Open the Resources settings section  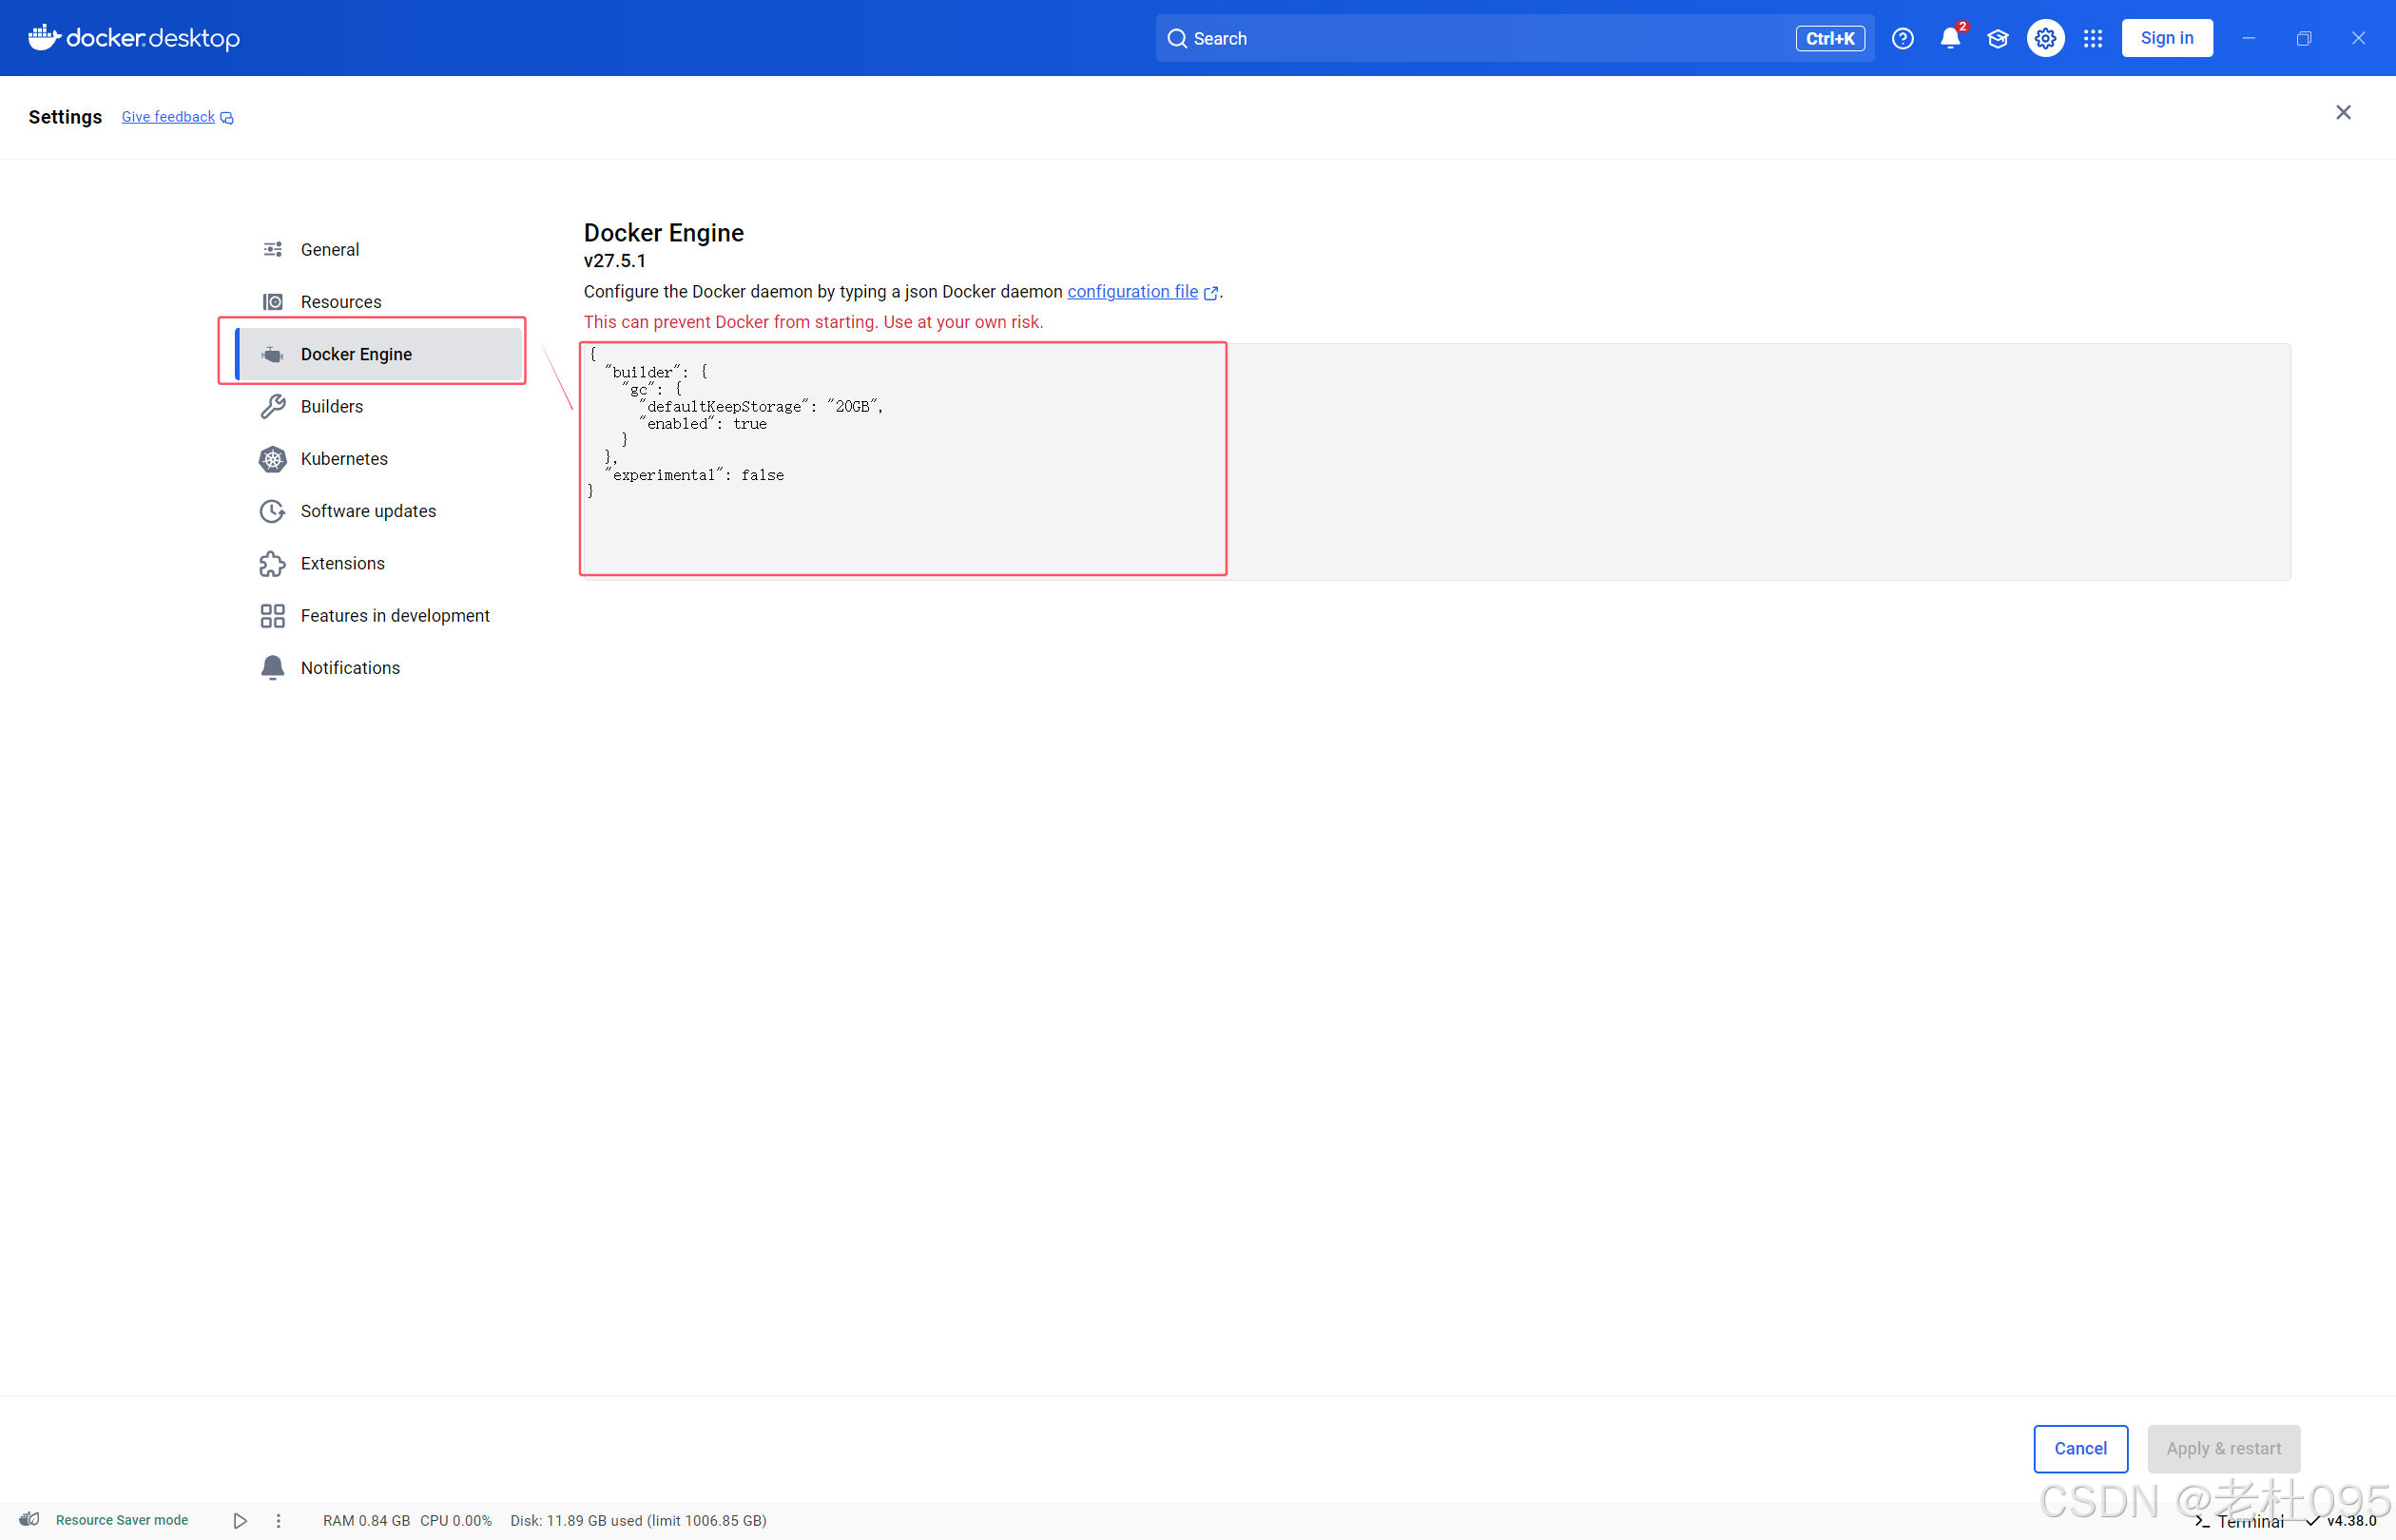point(340,302)
